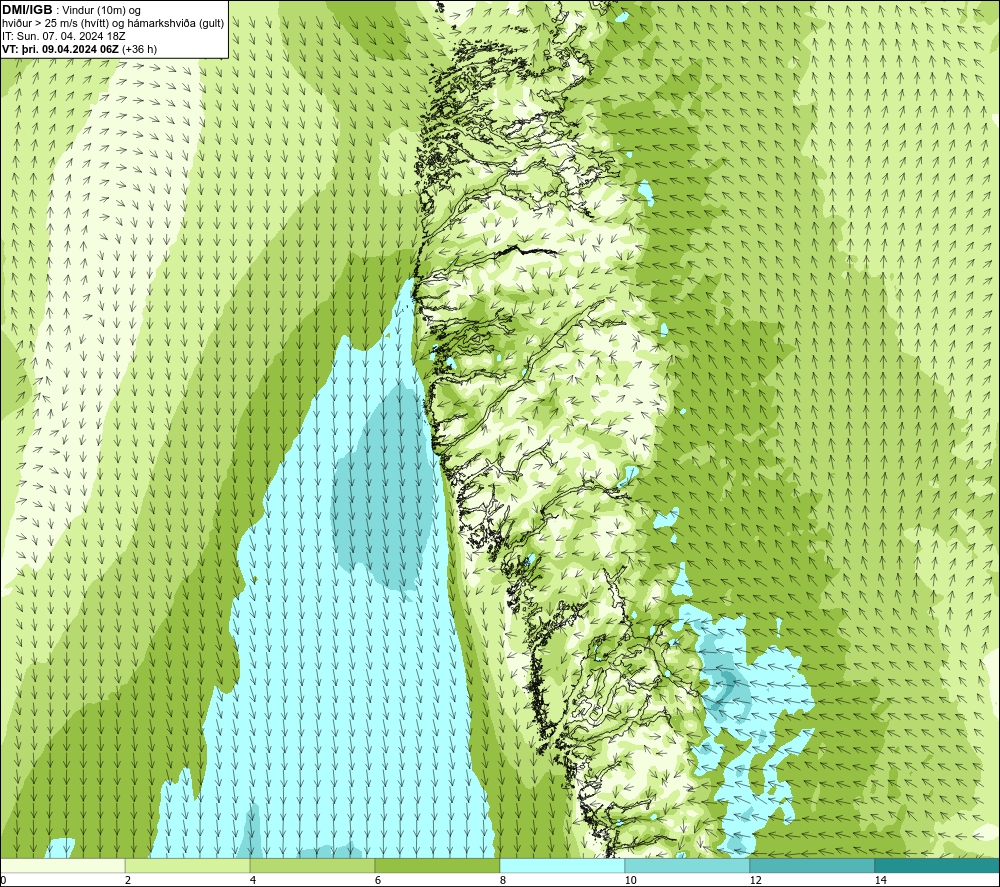Click the dark green 6–8 m/s legend swatch

coord(438,865)
